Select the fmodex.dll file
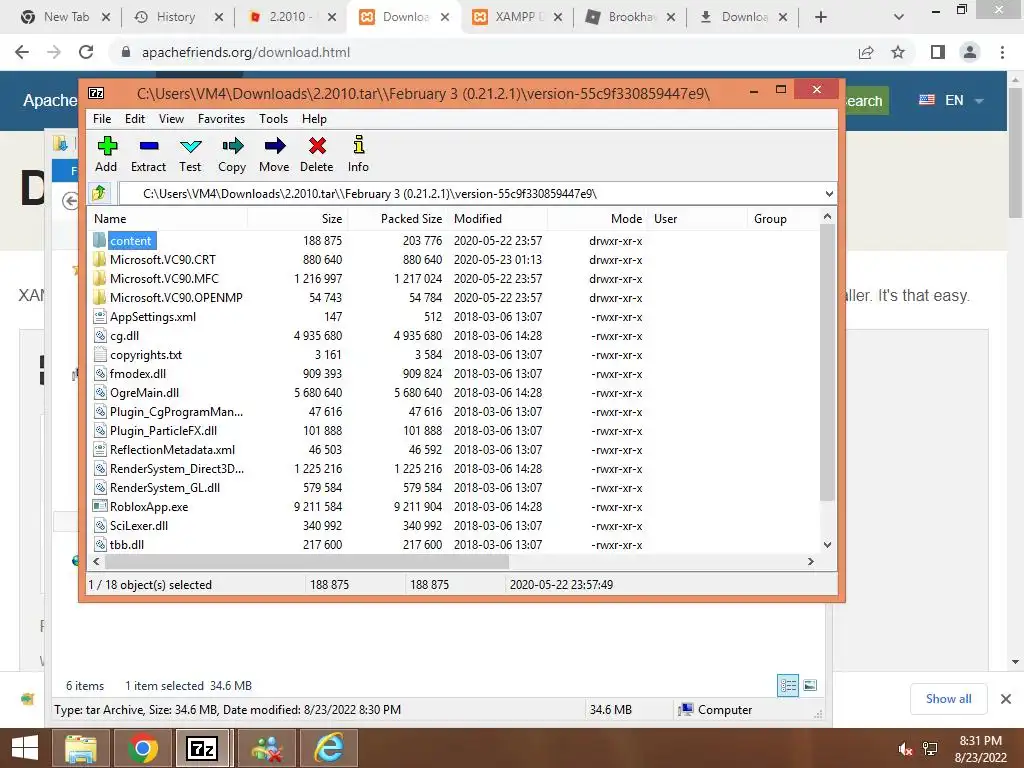Viewport: 1024px width, 768px height. coord(138,374)
